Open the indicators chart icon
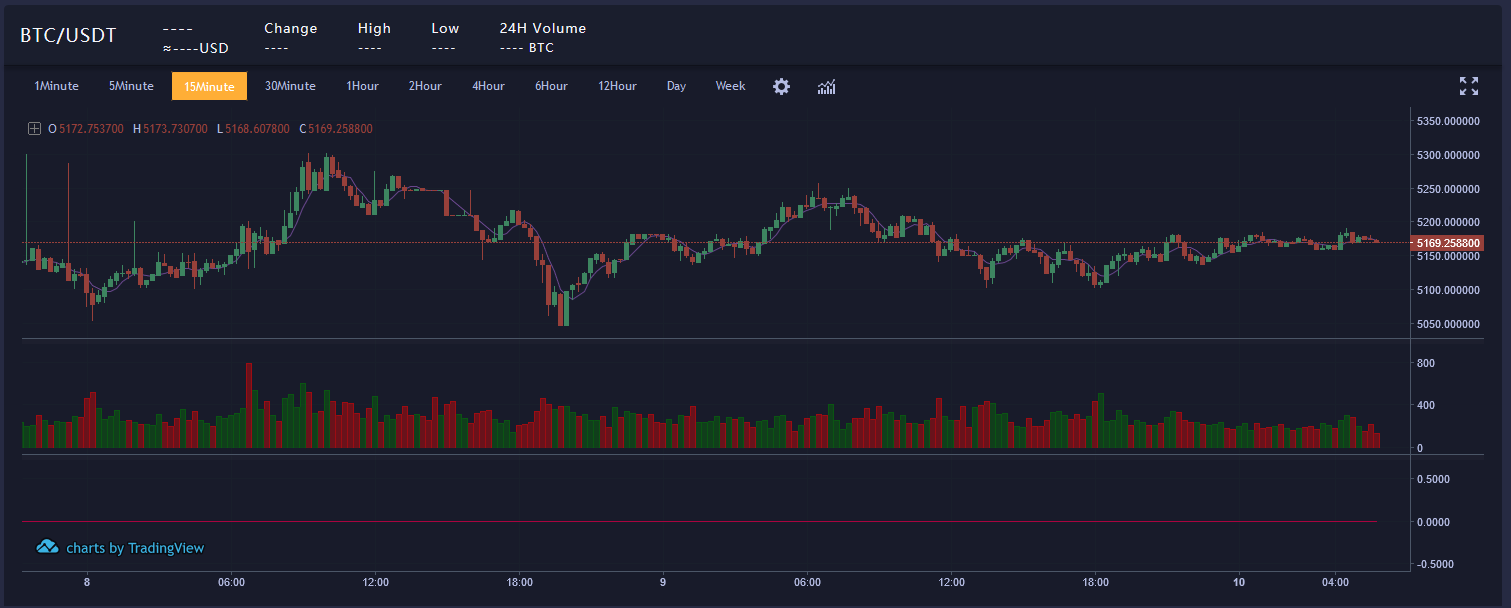Image resolution: width=1511 pixels, height=608 pixels. [826, 86]
